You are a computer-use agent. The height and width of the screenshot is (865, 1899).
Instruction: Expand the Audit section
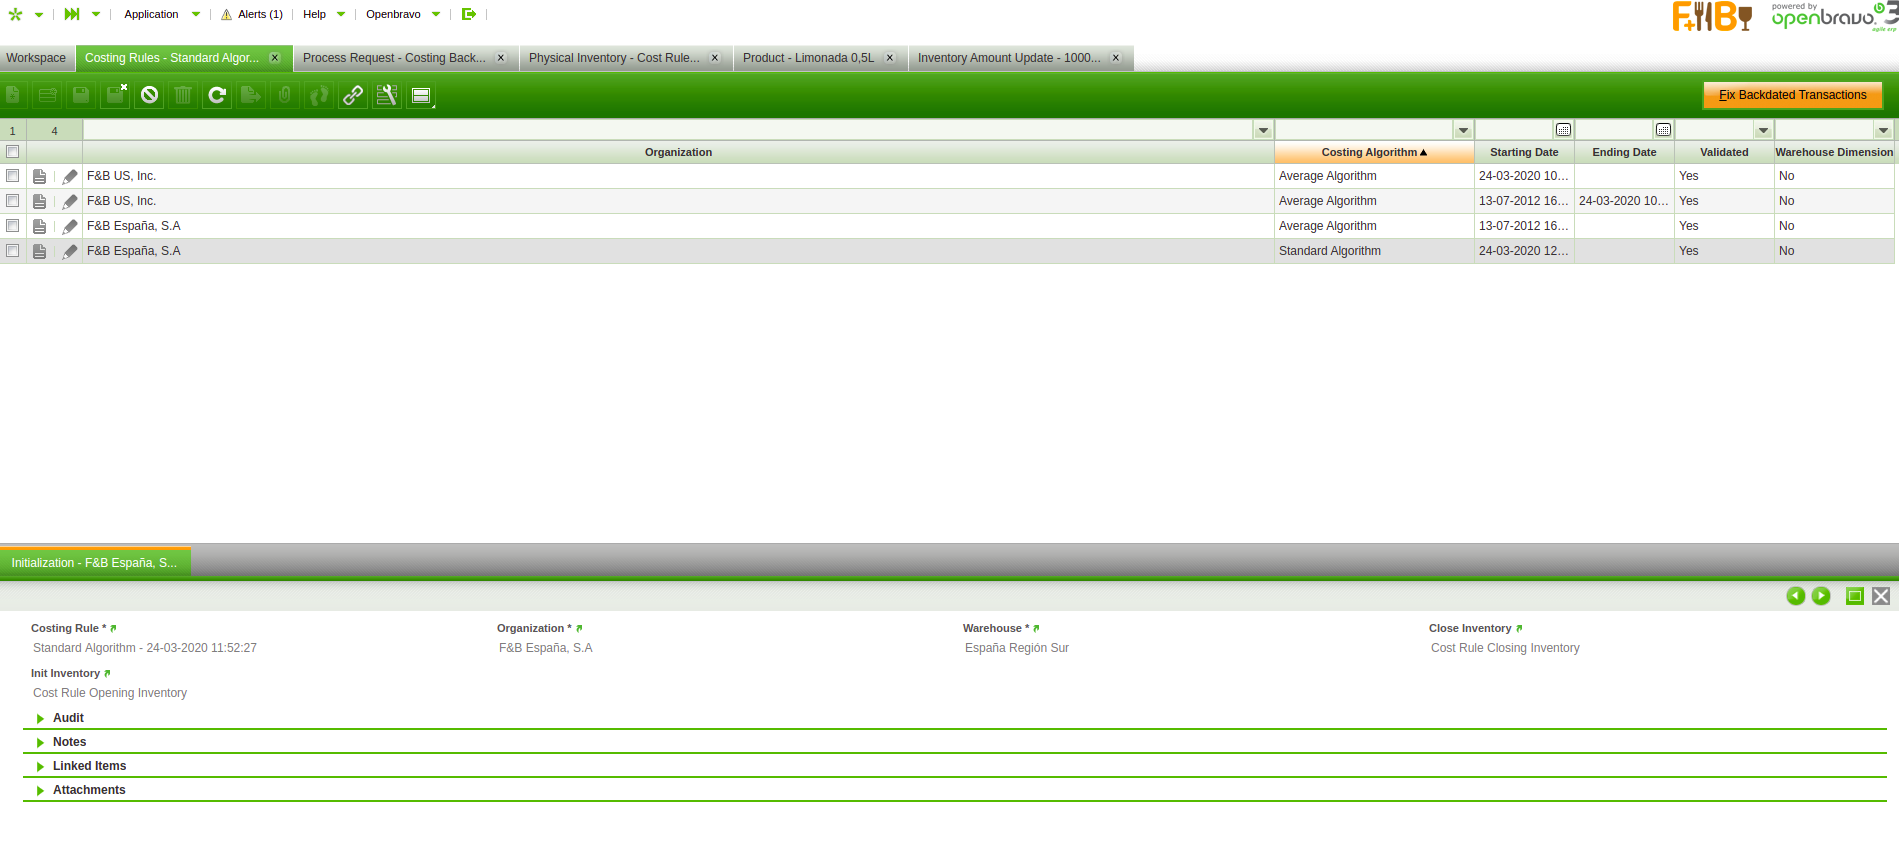pyautogui.click(x=68, y=718)
